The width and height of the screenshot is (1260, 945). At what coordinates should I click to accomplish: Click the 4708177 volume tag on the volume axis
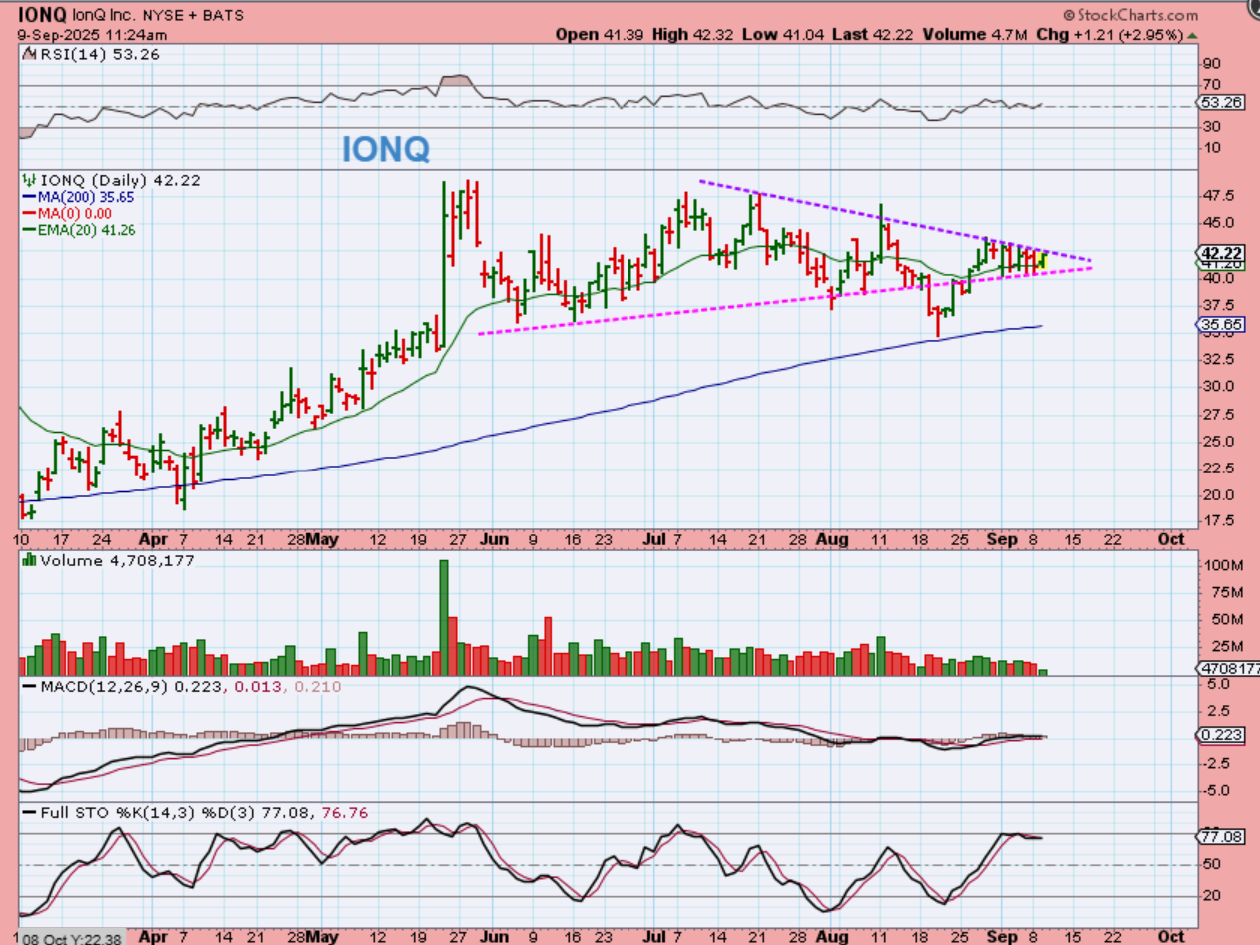coord(1229,668)
